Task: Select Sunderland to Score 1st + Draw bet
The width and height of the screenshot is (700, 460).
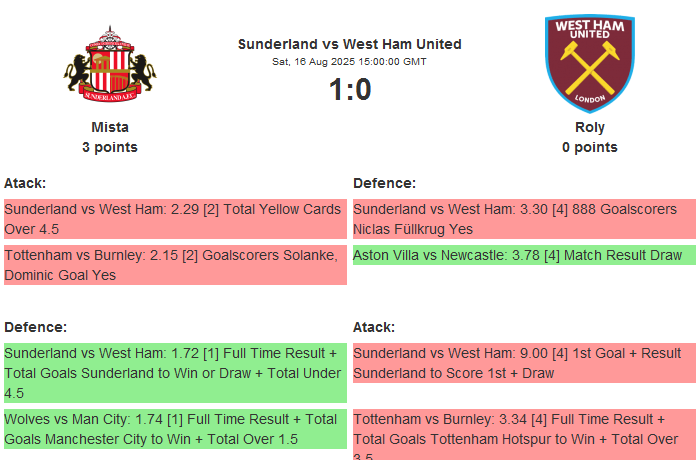Action: click(524, 363)
